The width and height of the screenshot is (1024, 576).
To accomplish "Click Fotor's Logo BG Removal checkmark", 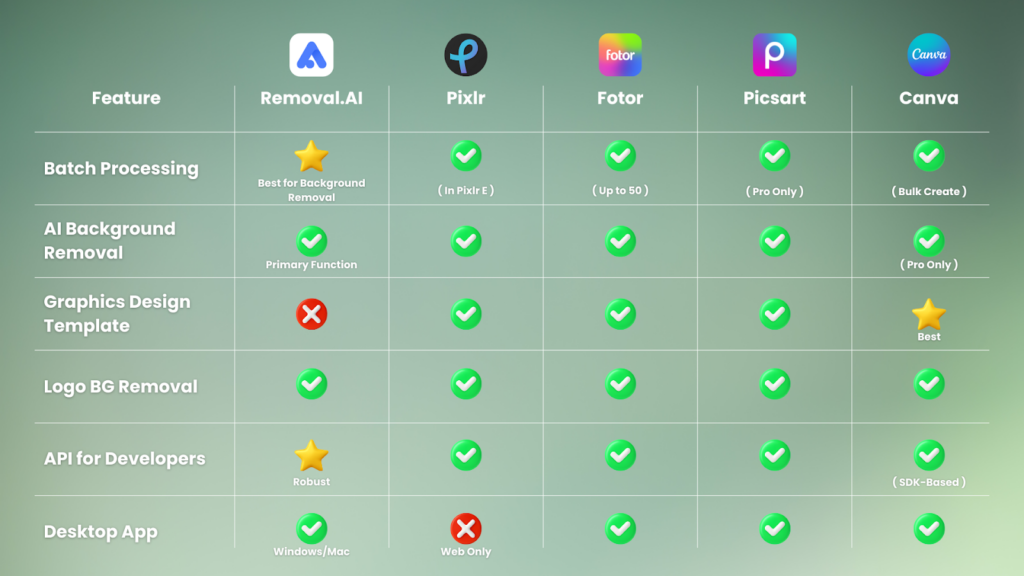I will pos(620,384).
